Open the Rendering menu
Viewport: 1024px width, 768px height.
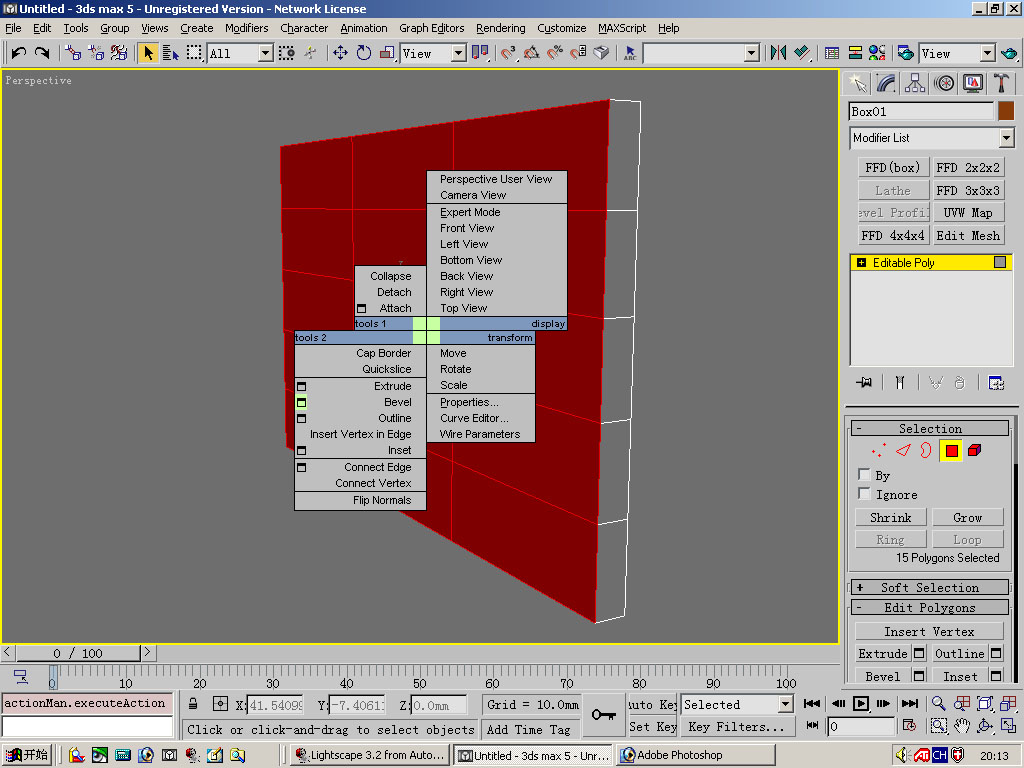pos(500,28)
